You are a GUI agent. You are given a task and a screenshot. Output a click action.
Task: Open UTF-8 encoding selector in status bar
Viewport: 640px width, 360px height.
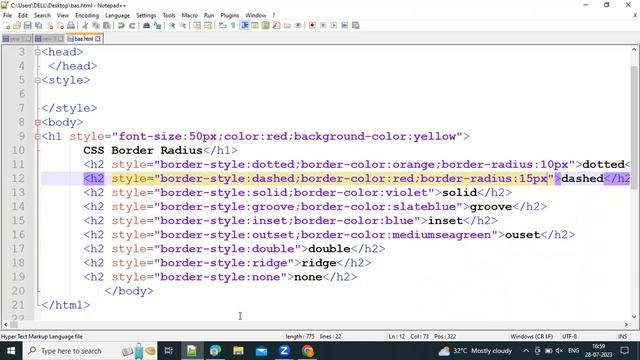pos(569,336)
